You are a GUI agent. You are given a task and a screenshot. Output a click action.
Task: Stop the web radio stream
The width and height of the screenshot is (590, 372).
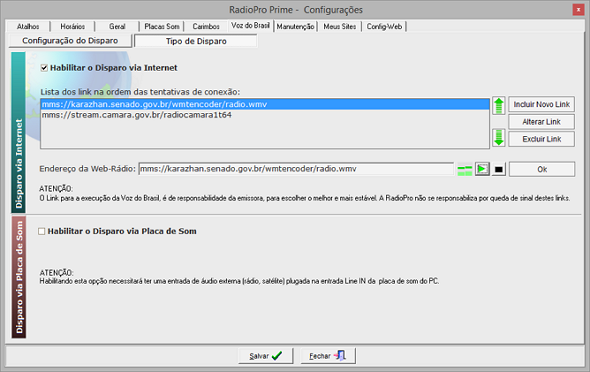(x=499, y=169)
